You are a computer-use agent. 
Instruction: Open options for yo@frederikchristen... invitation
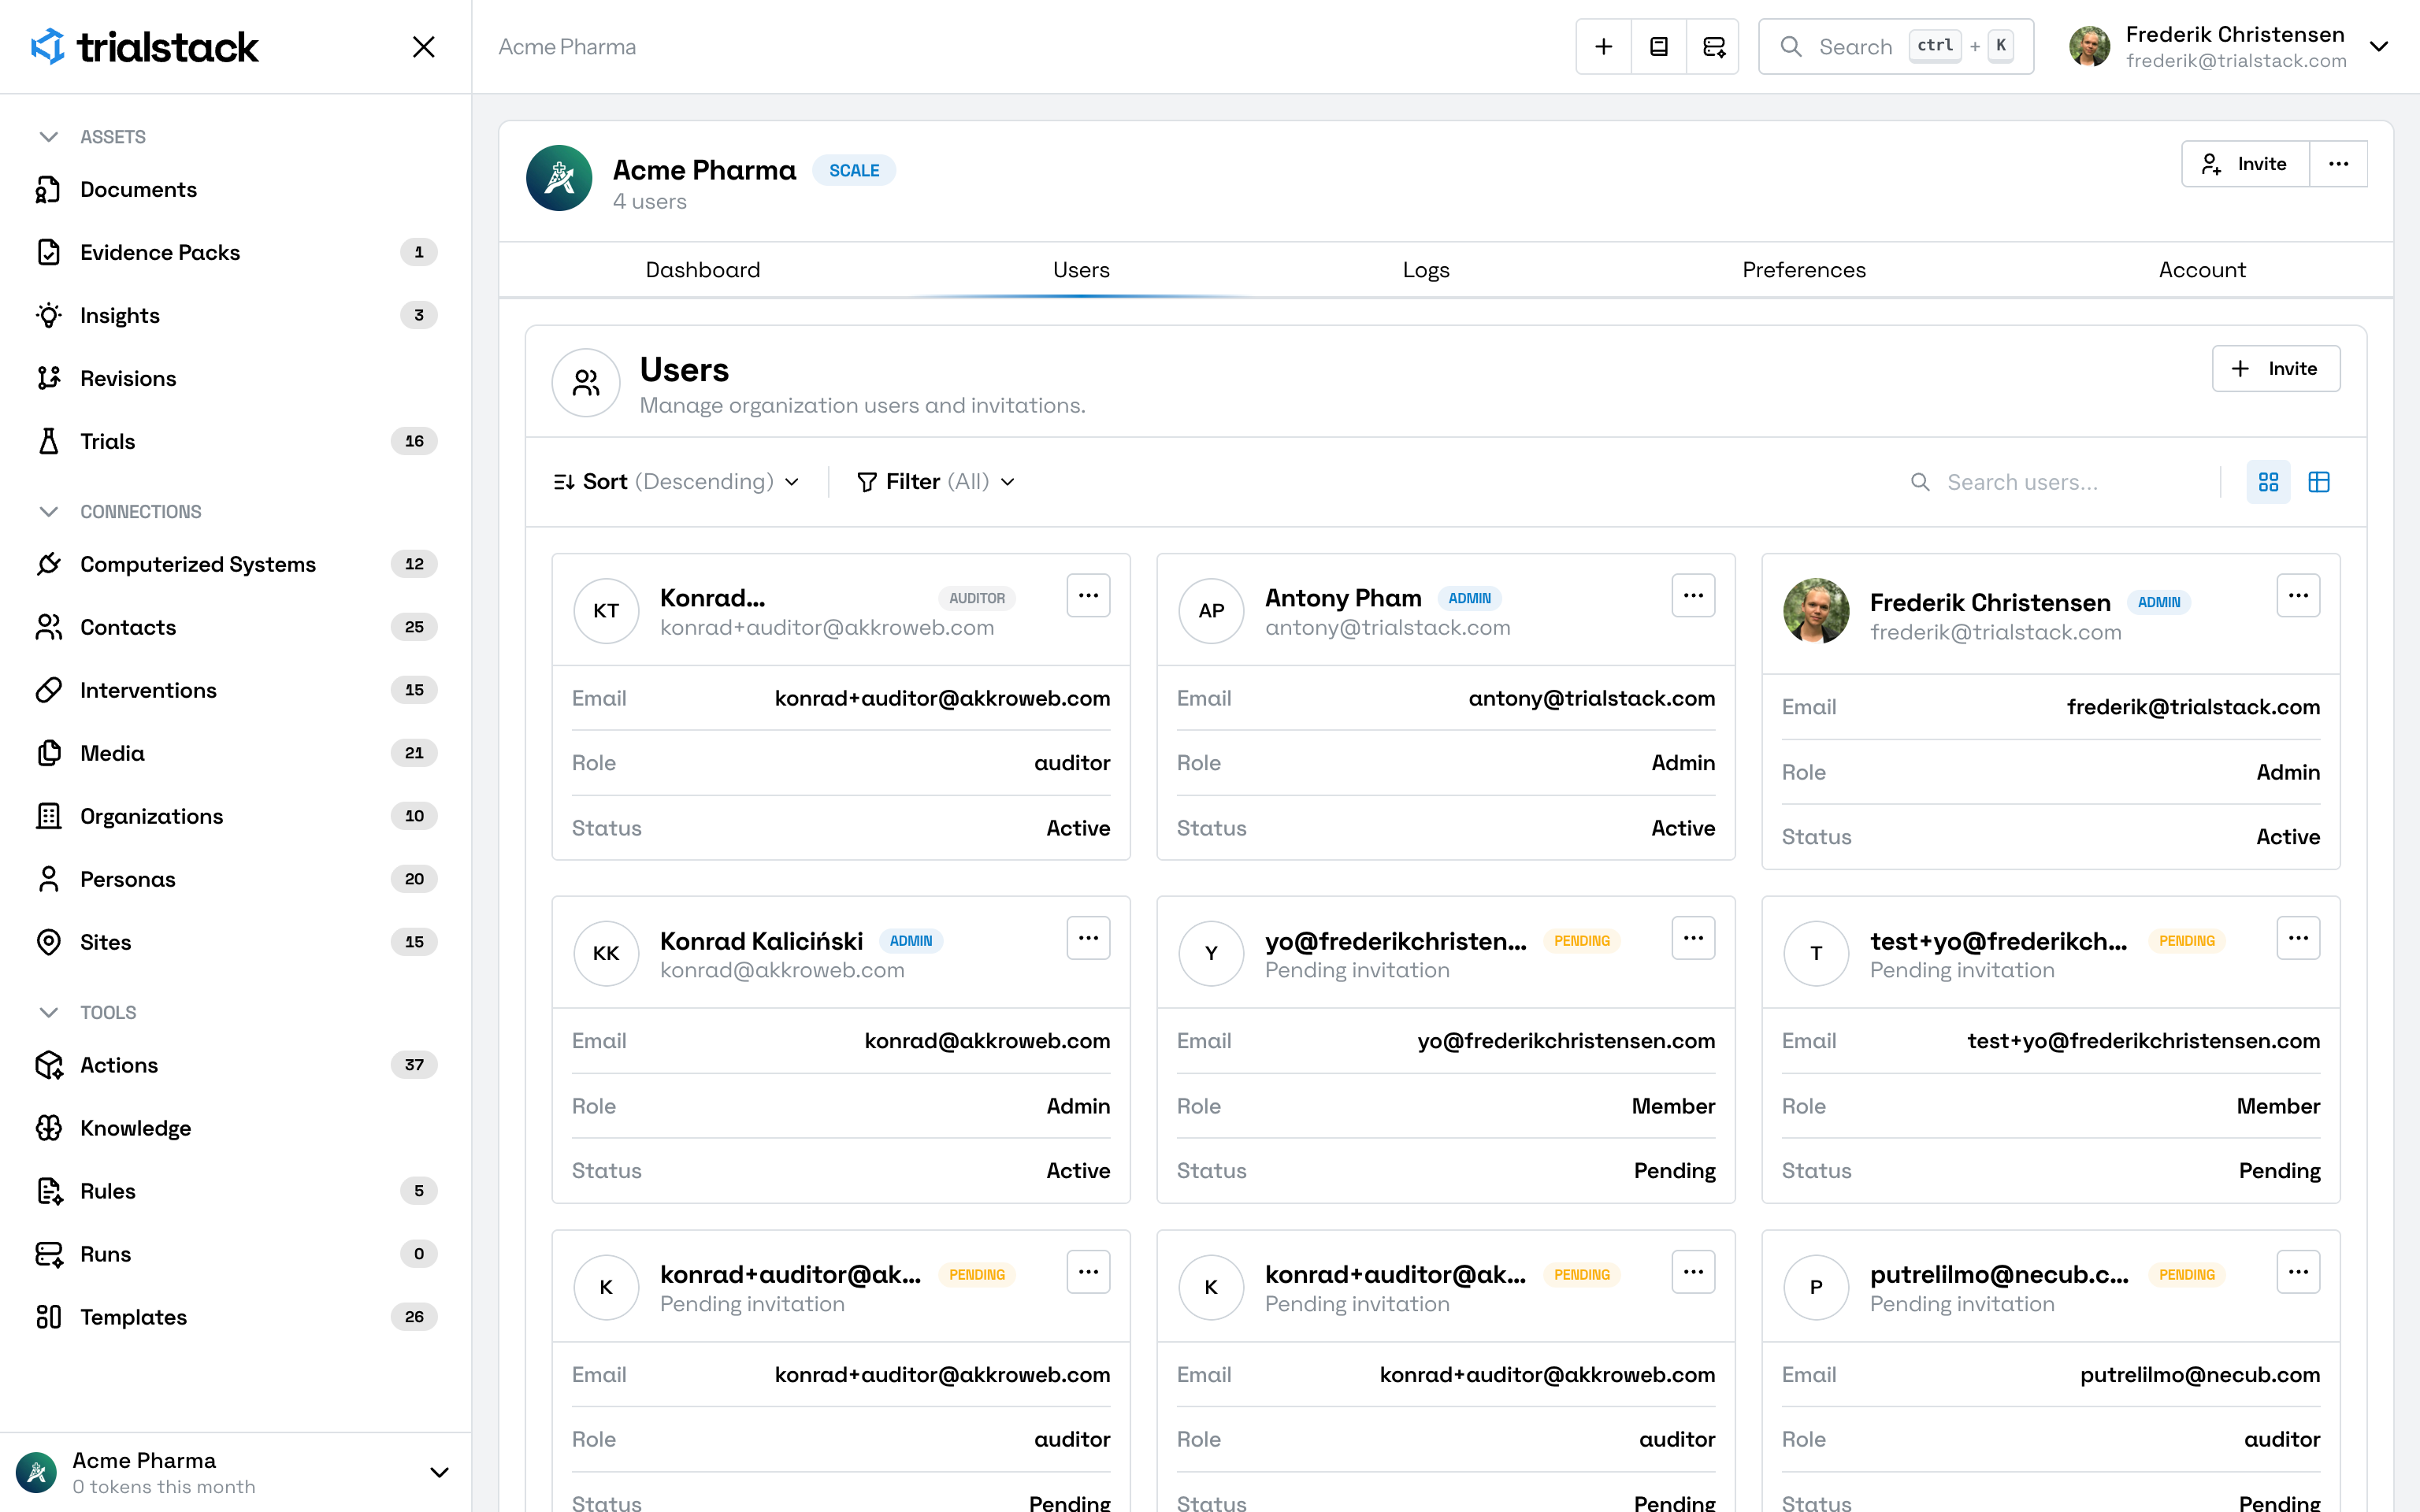1693,938
